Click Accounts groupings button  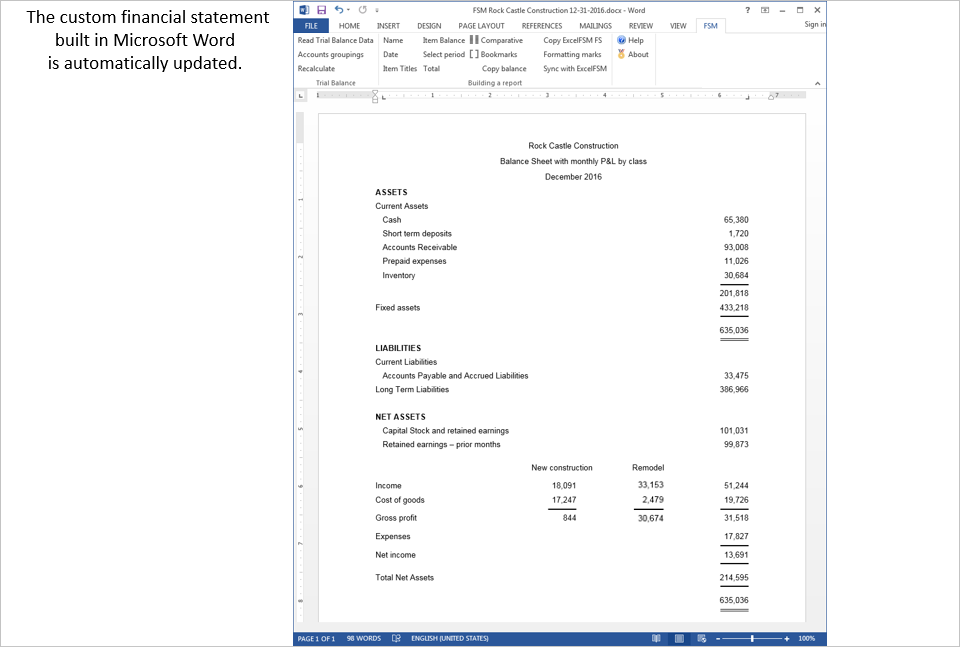pyautogui.click(x=331, y=54)
